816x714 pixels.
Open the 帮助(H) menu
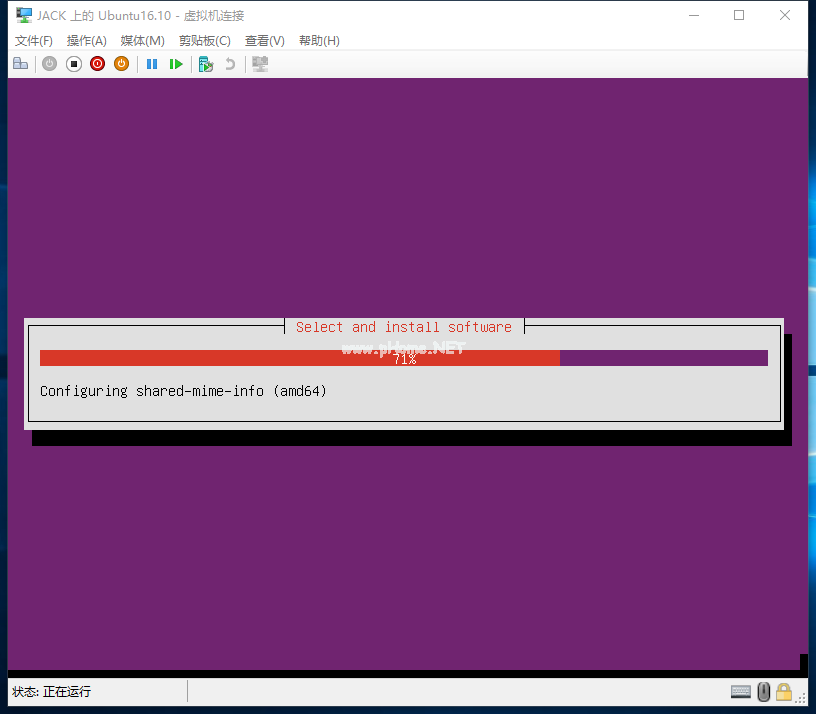point(319,41)
